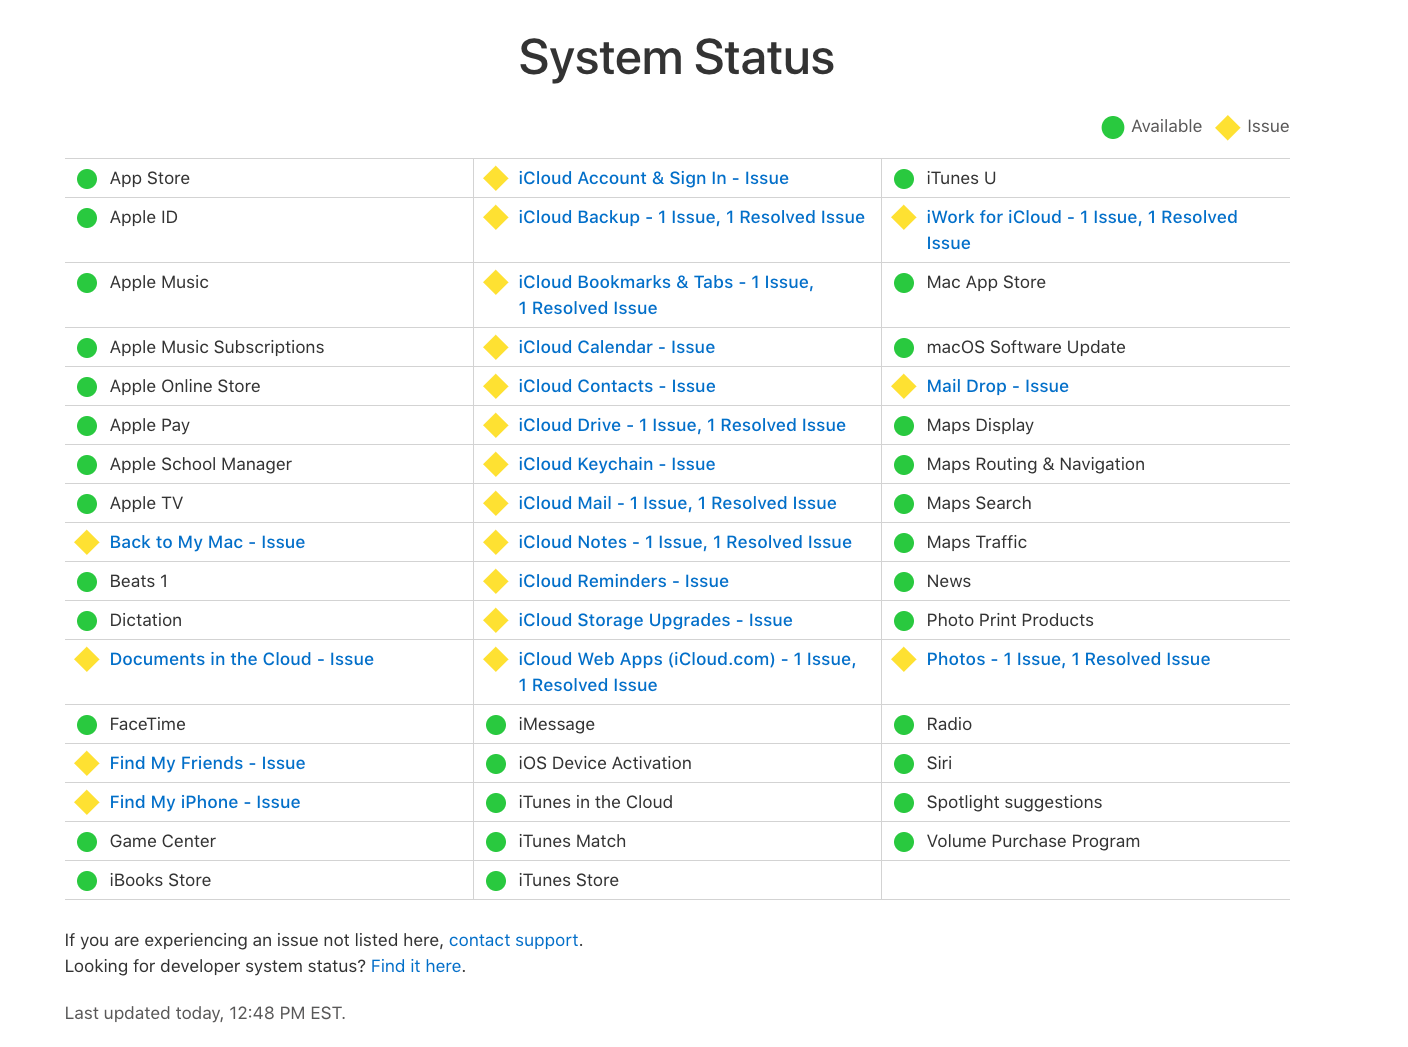This screenshot has width=1408, height=1047.
Task: Open the iCloud Account & Sign In issue
Action: pos(653,178)
